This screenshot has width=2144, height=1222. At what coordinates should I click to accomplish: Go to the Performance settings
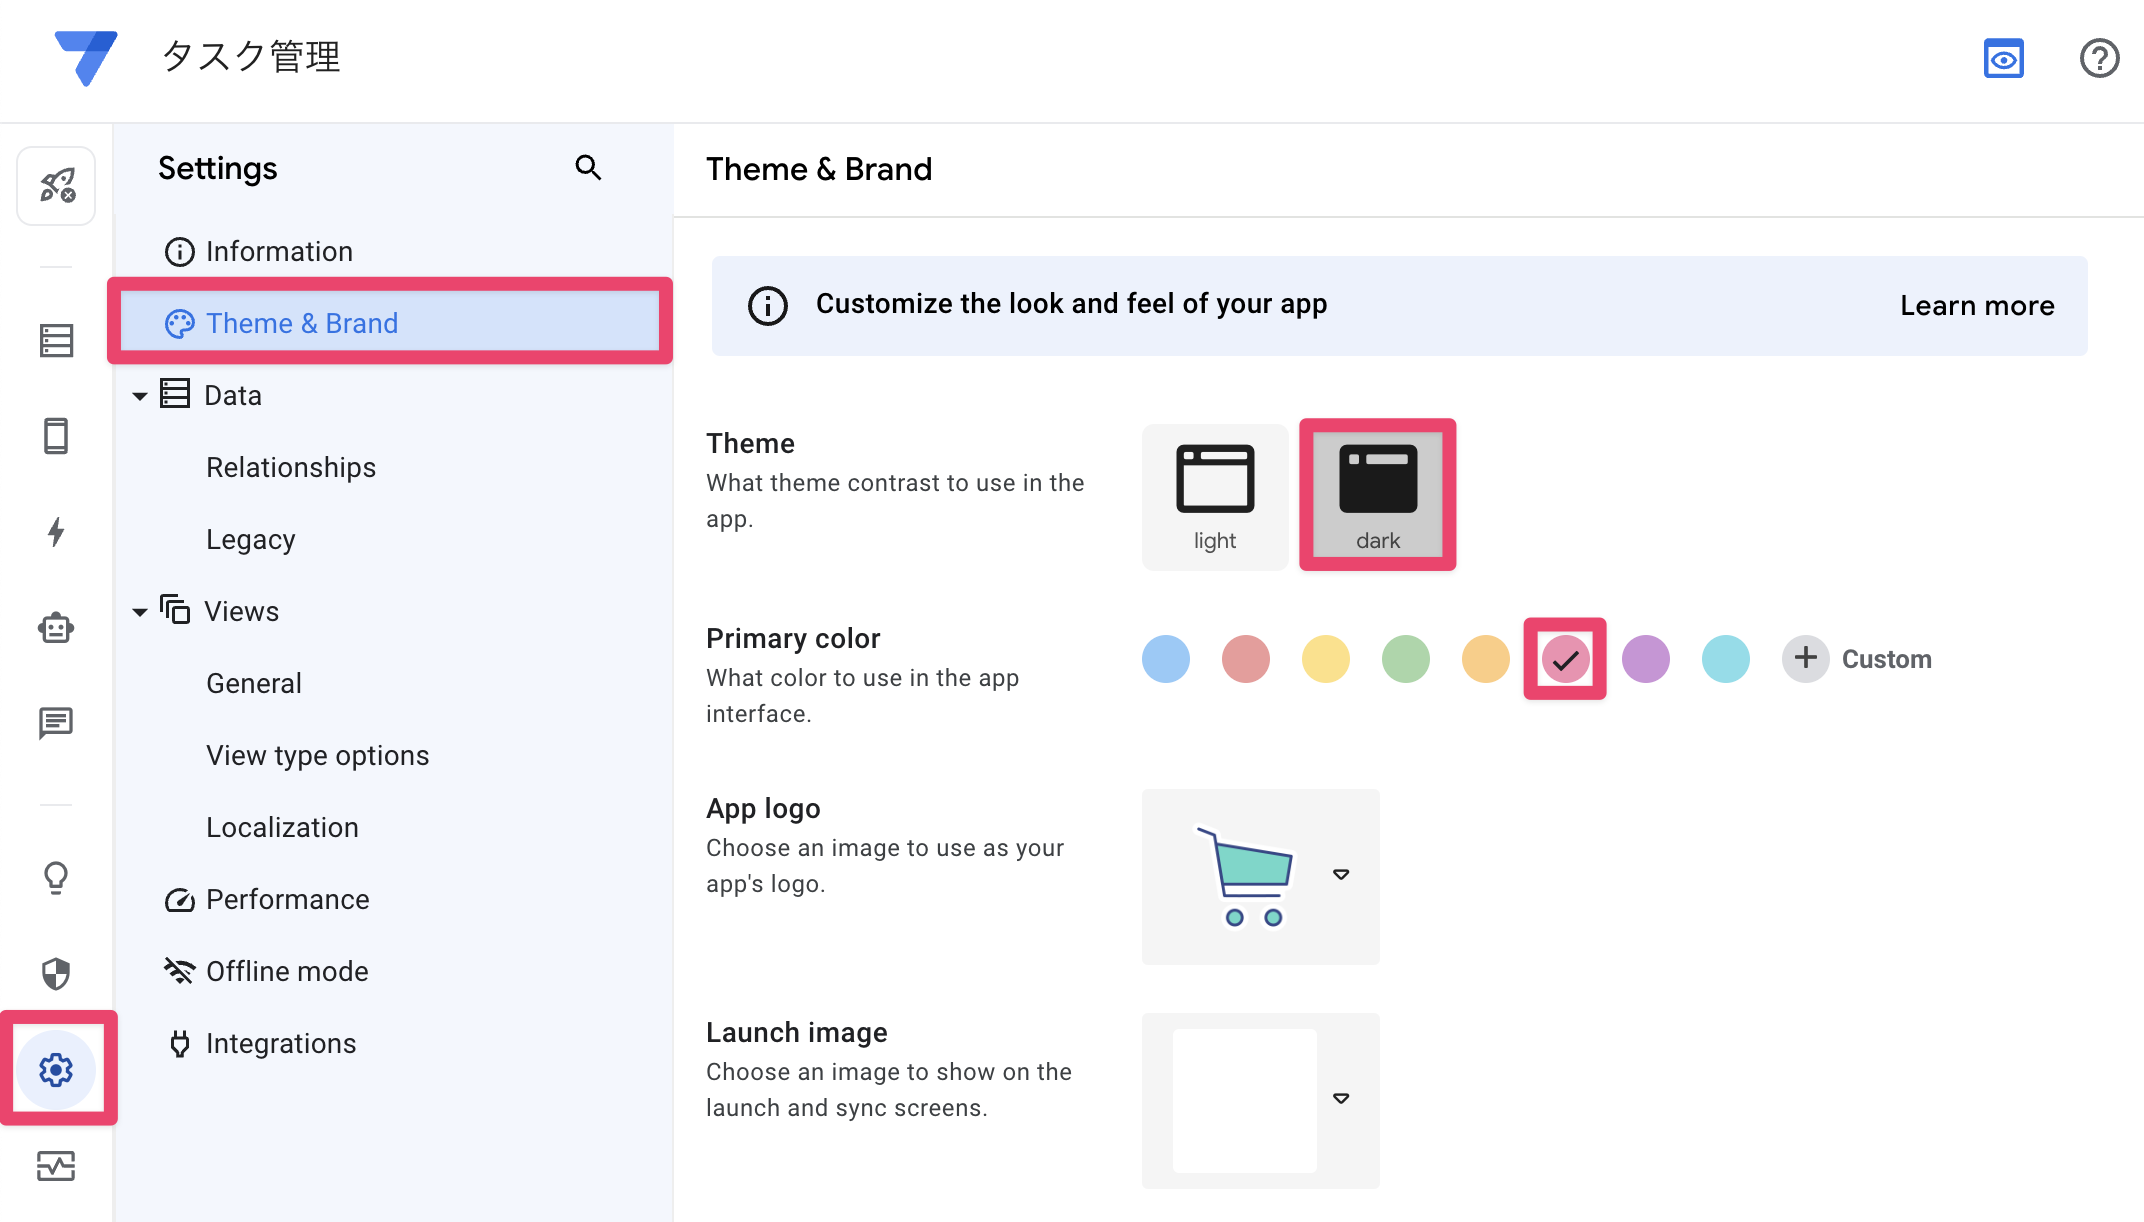(x=287, y=899)
